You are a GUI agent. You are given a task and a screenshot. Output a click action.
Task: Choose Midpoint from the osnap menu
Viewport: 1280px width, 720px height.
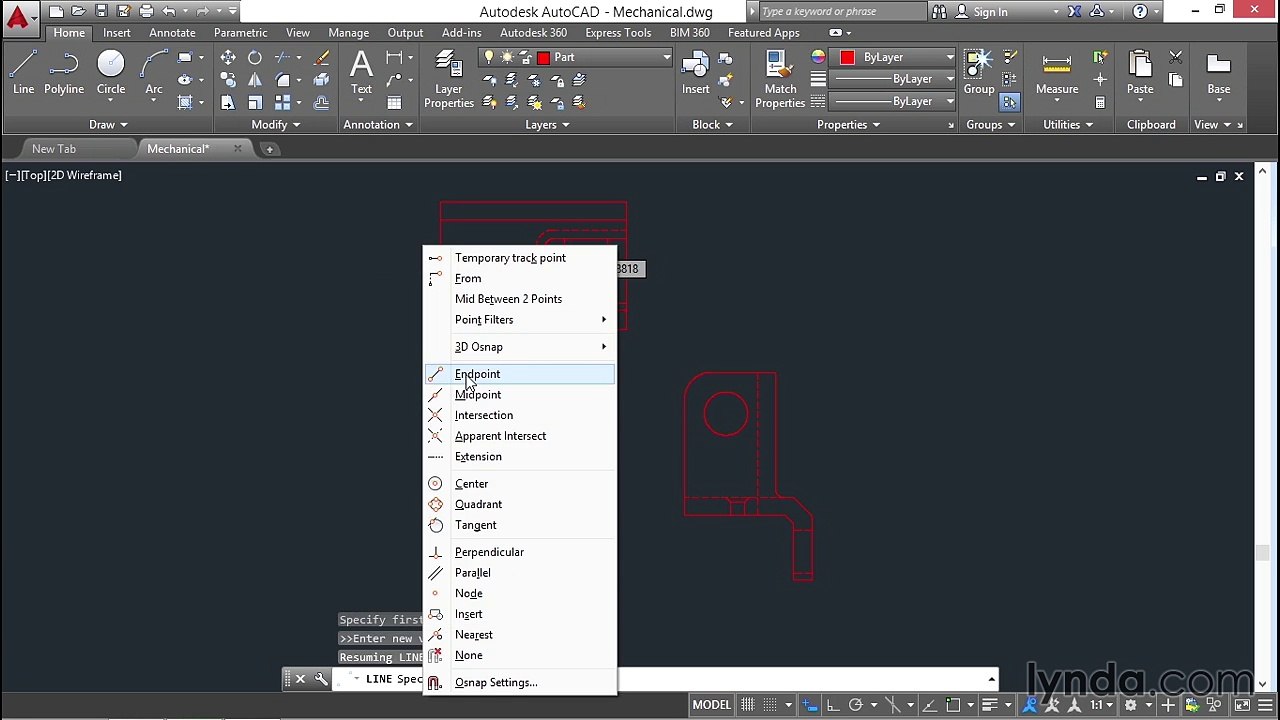pyautogui.click(x=519, y=395)
